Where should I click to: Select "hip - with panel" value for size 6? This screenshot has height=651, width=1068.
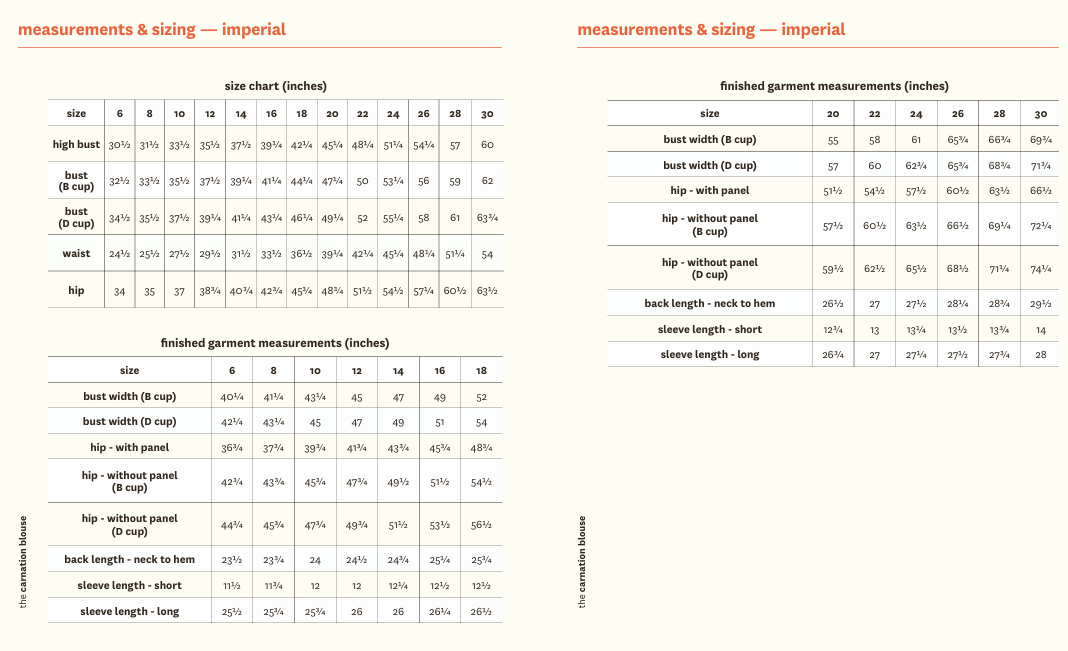click(x=232, y=448)
